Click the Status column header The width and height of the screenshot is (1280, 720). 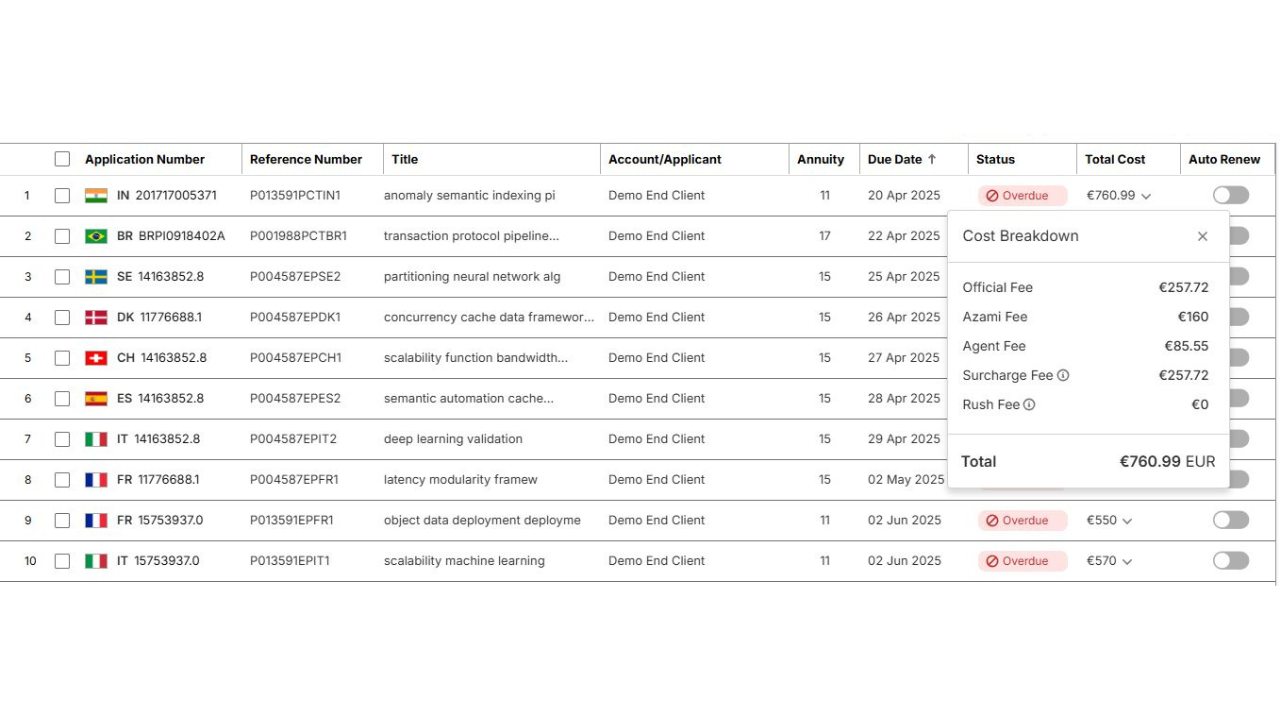tap(995, 158)
